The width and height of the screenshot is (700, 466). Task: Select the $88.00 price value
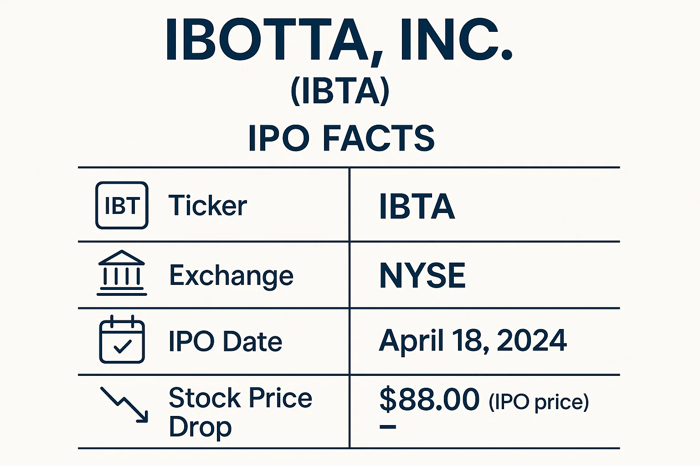[x=430, y=400]
